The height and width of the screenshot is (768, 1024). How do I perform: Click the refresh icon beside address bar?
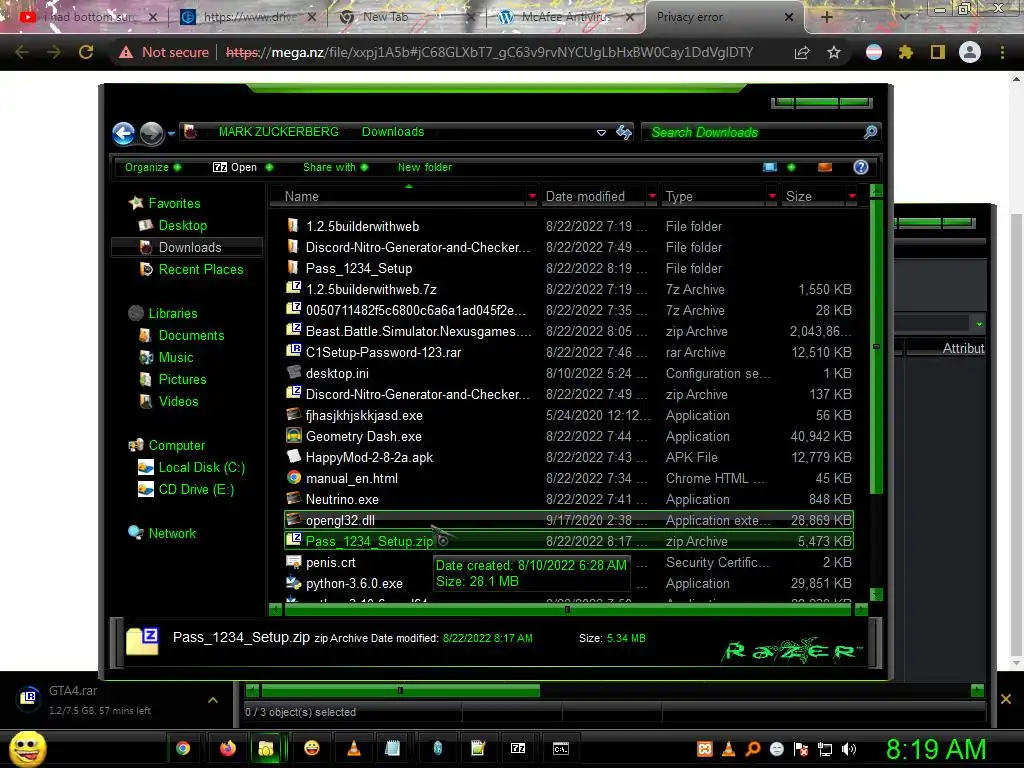pos(624,133)
